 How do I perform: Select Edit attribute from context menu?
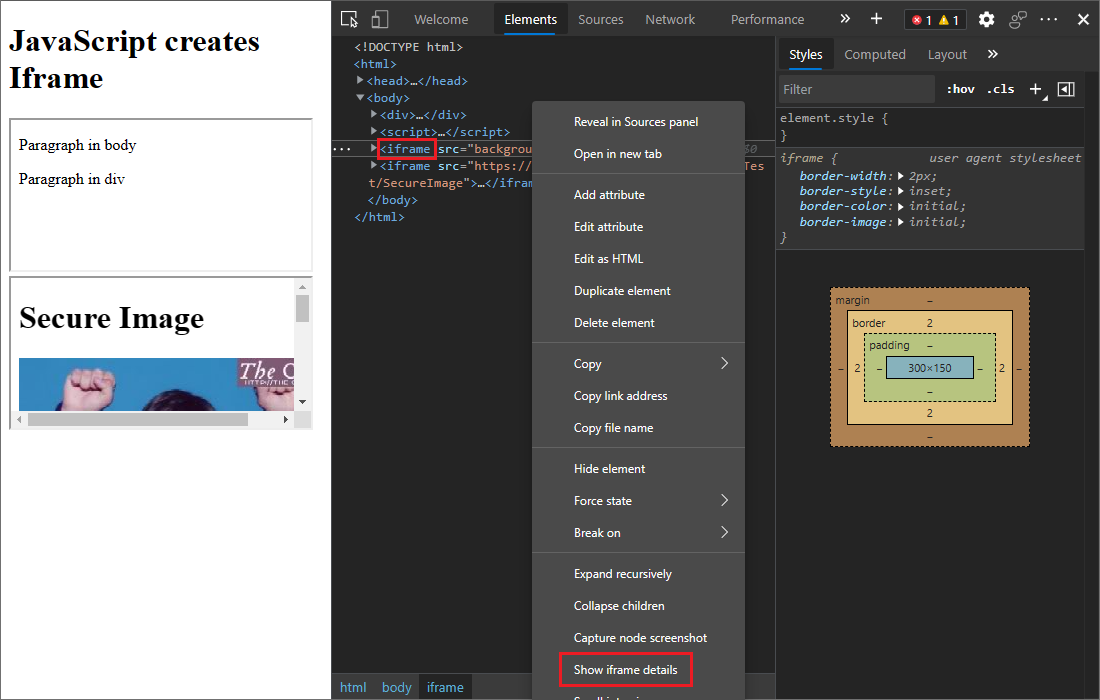point(638,227)
